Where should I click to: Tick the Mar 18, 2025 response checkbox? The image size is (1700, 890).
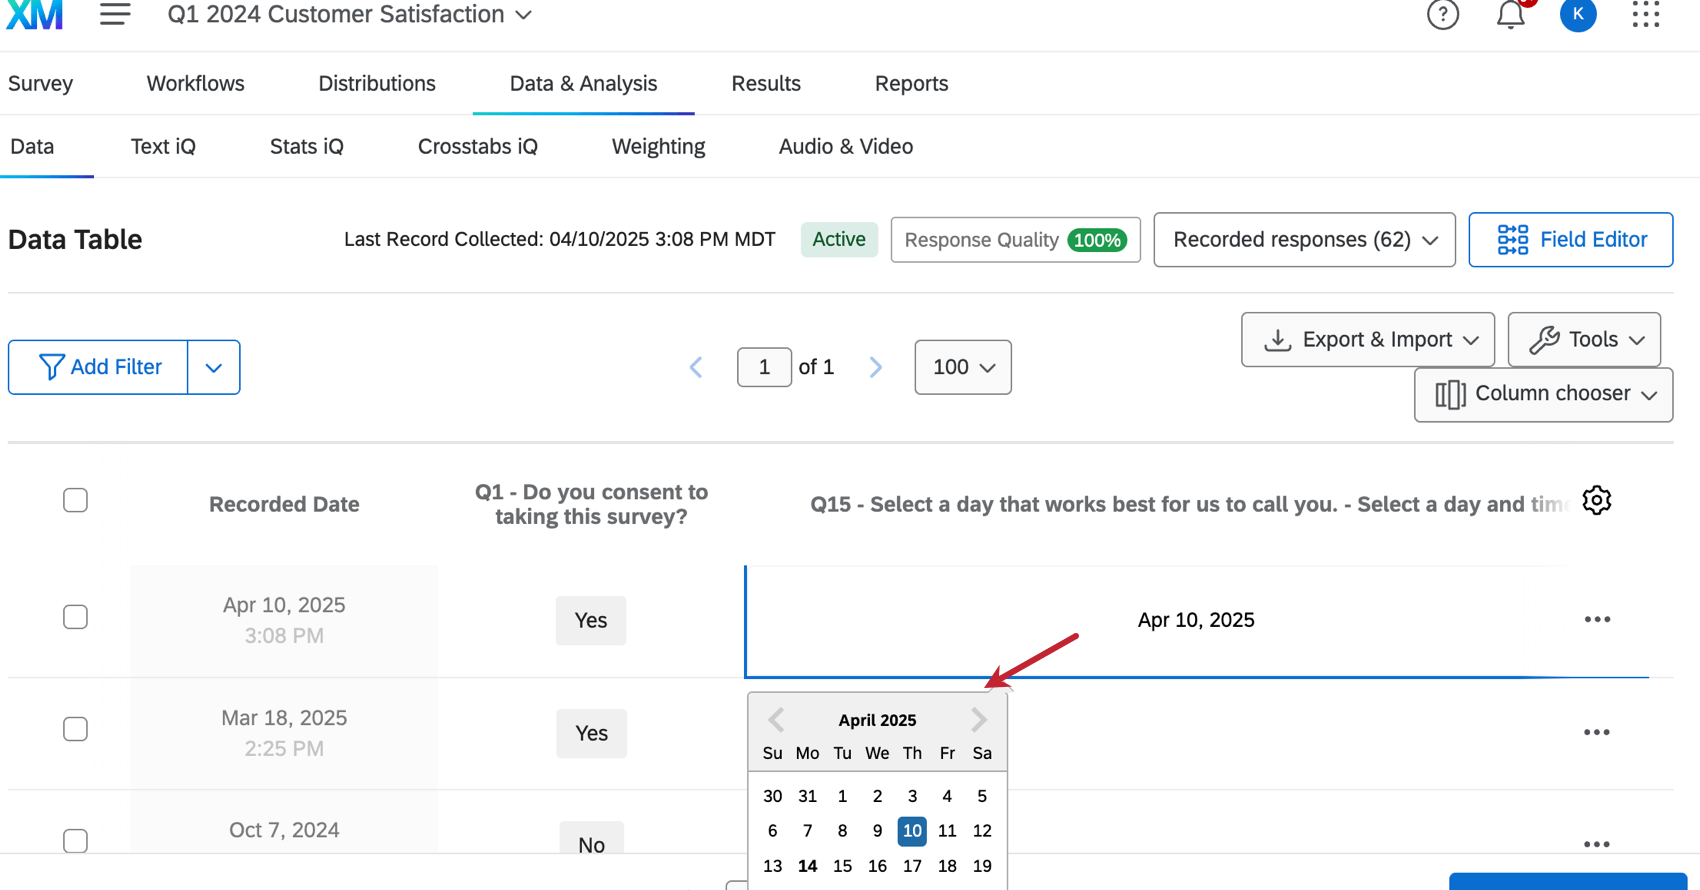(75, 729)
